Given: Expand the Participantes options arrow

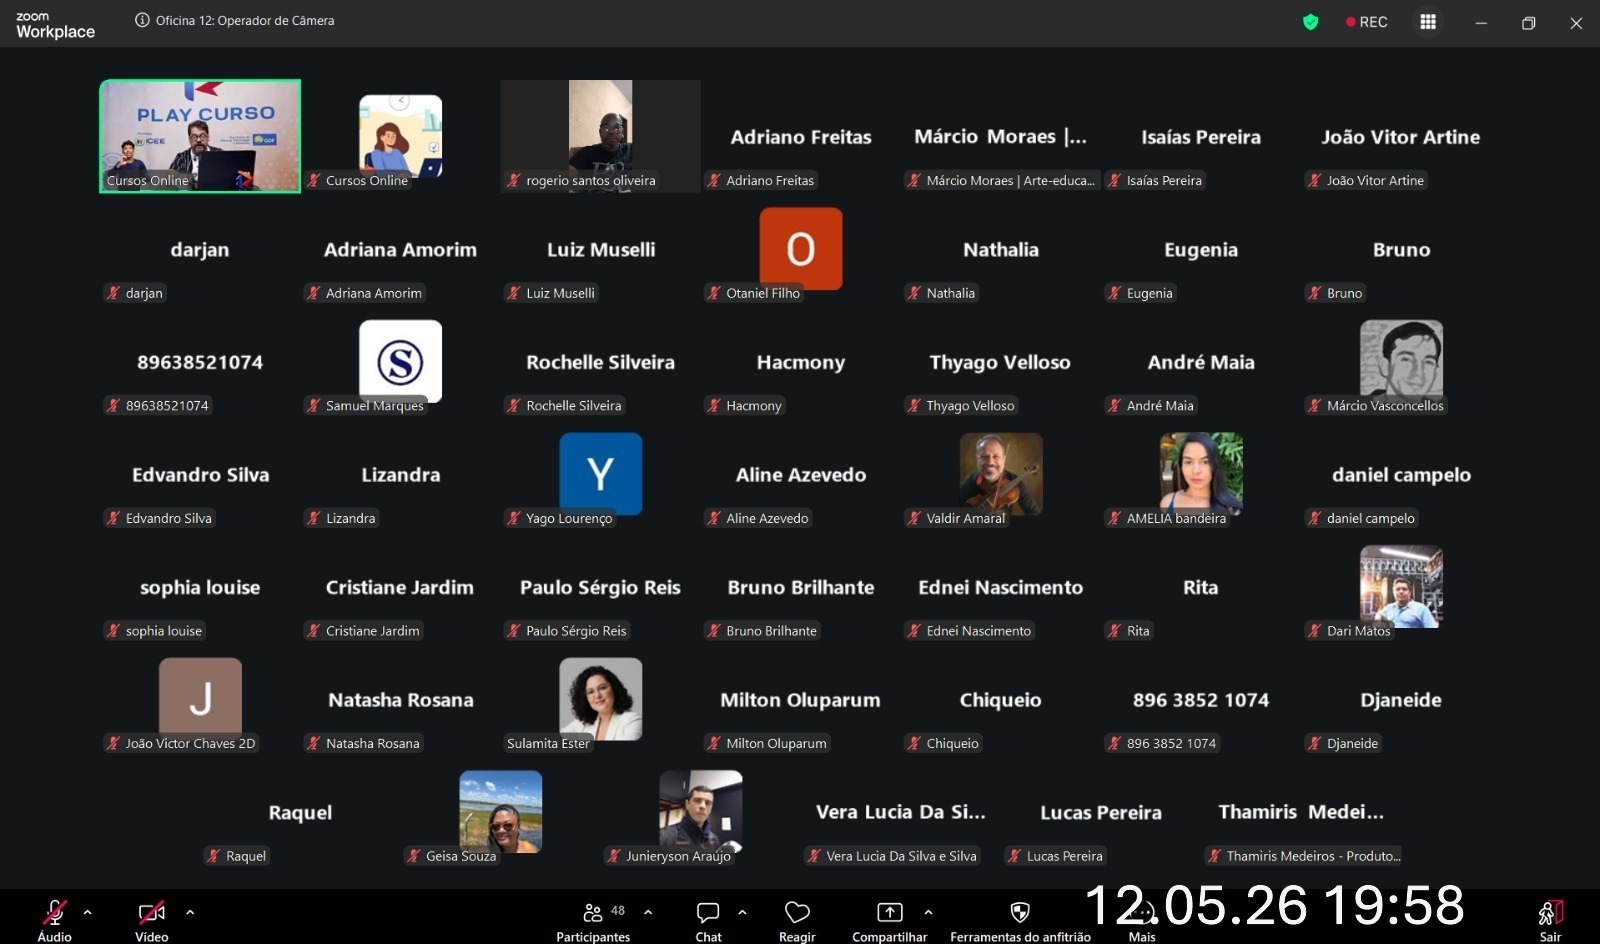Looking at the screenshot, I should (648, 912).
